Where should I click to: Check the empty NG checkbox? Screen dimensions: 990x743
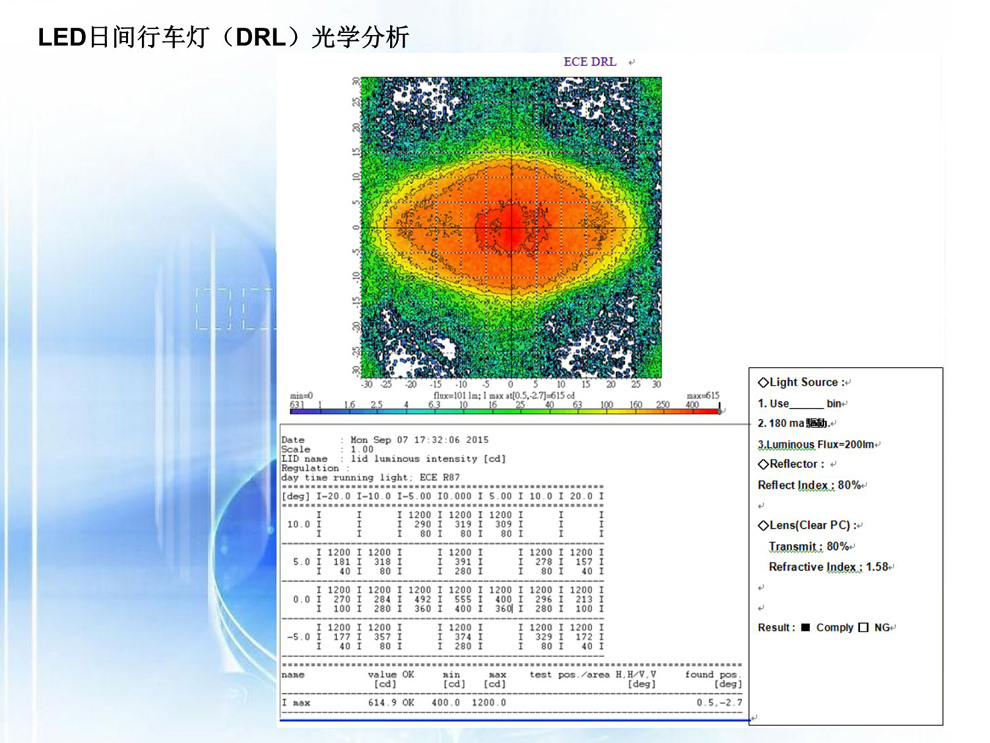point(863,628)
